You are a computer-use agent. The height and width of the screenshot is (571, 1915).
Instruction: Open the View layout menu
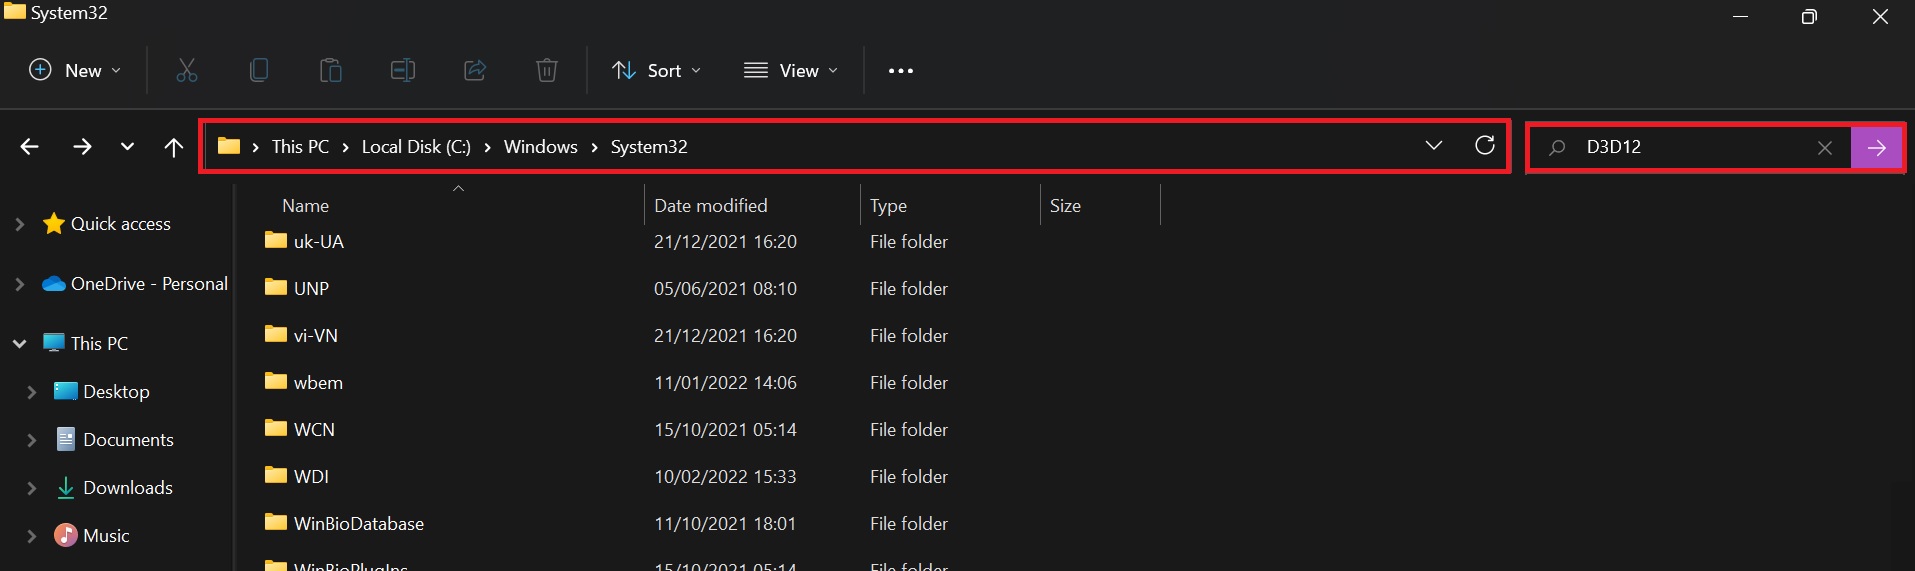coord(790,70)
